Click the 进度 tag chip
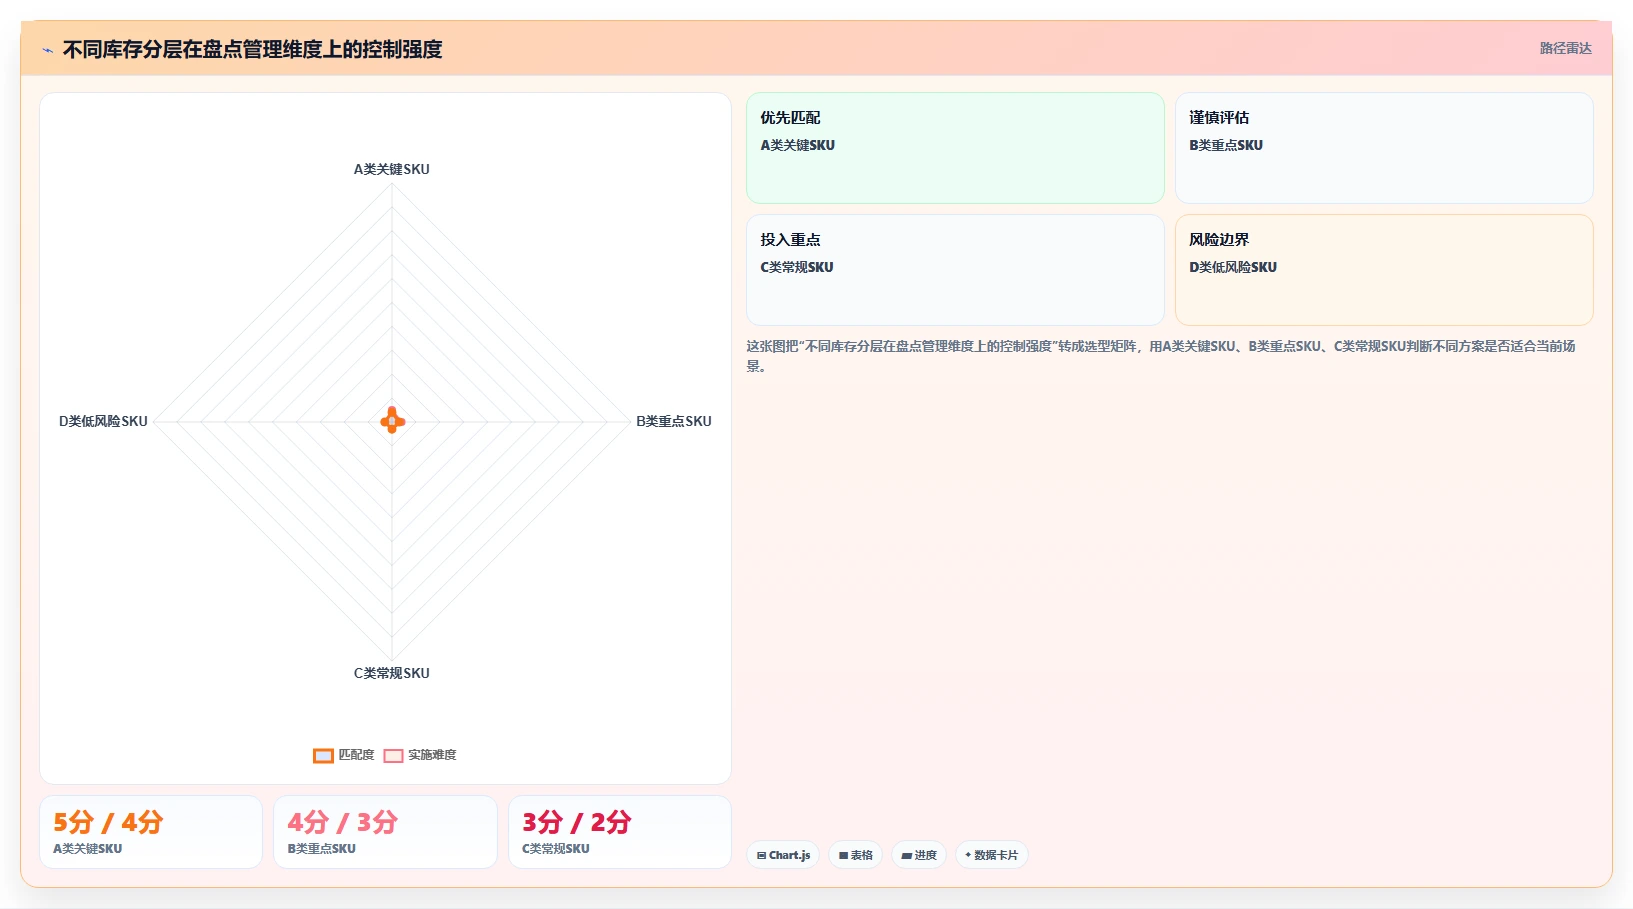This screenshot has height=909, width=1633. click(919, 855)
